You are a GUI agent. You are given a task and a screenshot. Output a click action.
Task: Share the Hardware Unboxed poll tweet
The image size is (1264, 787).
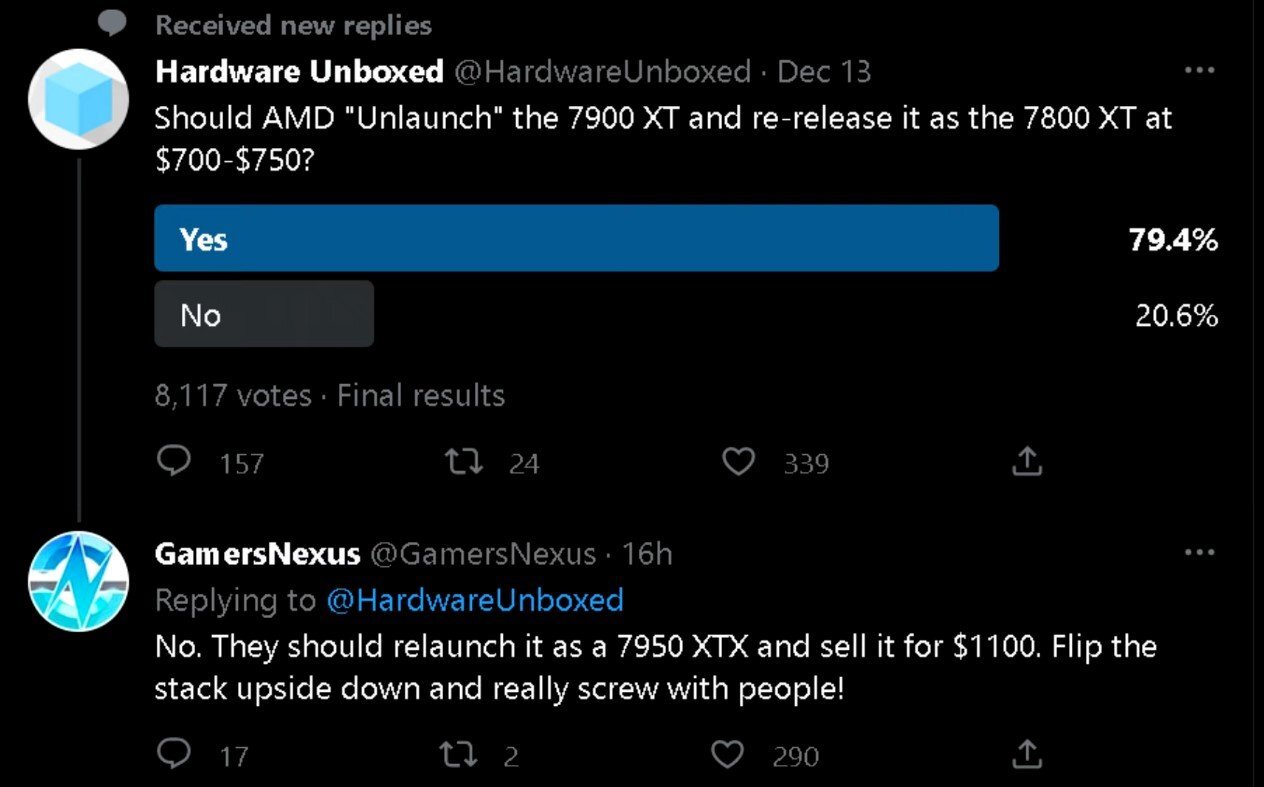[x=1027, y=461]
